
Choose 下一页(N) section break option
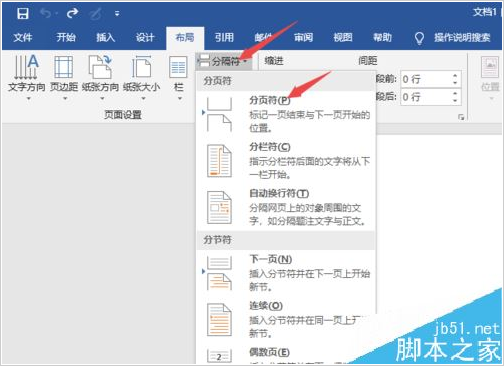click(x=287, y=272)
